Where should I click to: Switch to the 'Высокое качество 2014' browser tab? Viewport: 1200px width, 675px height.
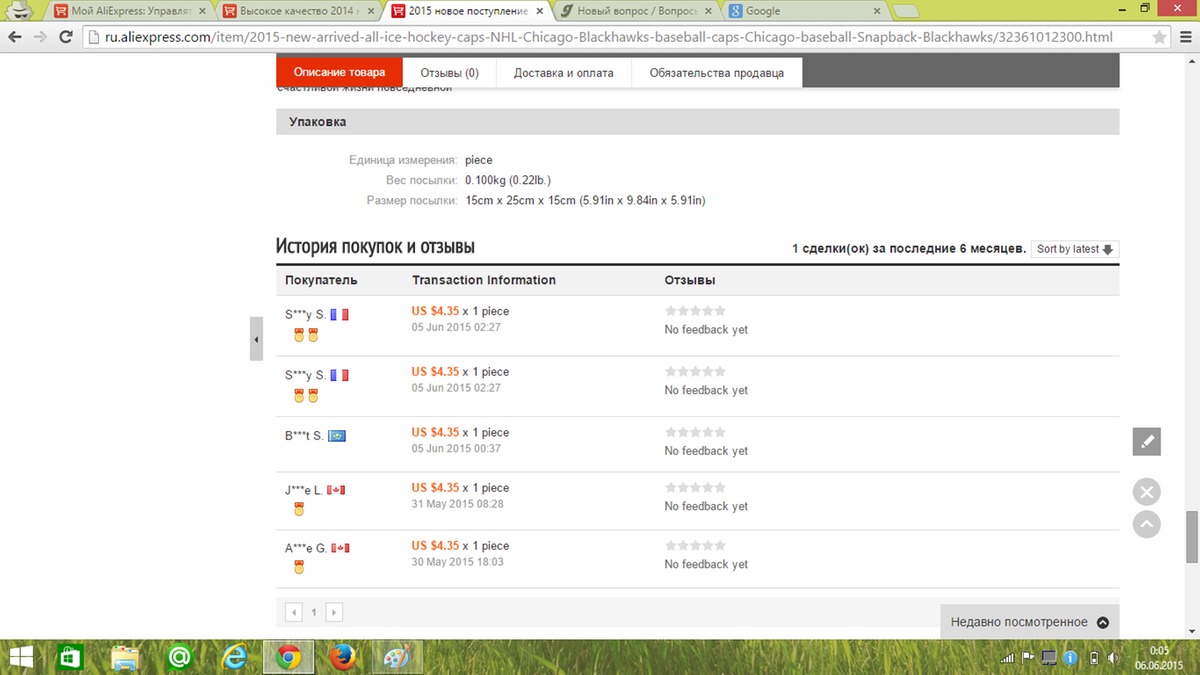[x=297, y=11]
